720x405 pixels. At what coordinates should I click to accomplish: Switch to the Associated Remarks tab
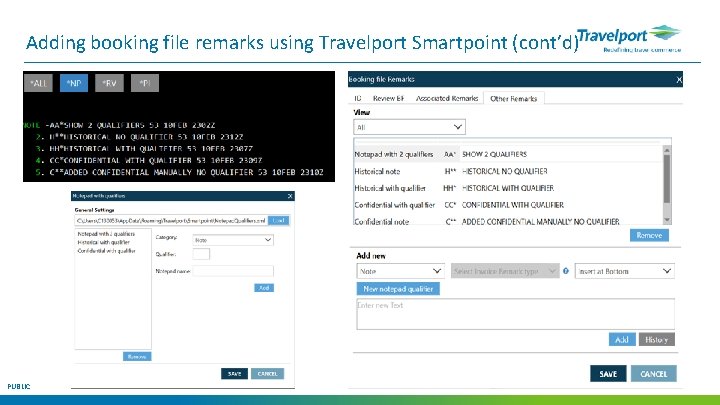pyautogui.click(x=447, y=98)
